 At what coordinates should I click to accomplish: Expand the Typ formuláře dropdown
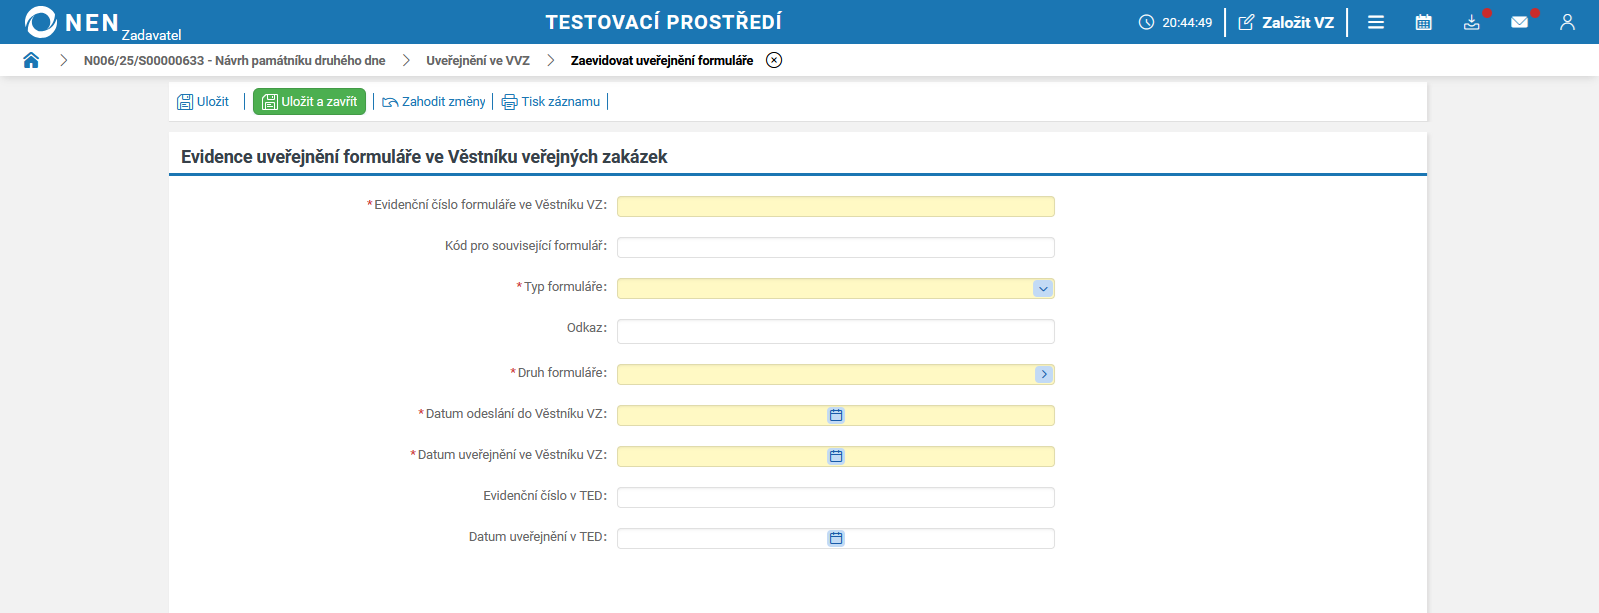(1043, 289)
